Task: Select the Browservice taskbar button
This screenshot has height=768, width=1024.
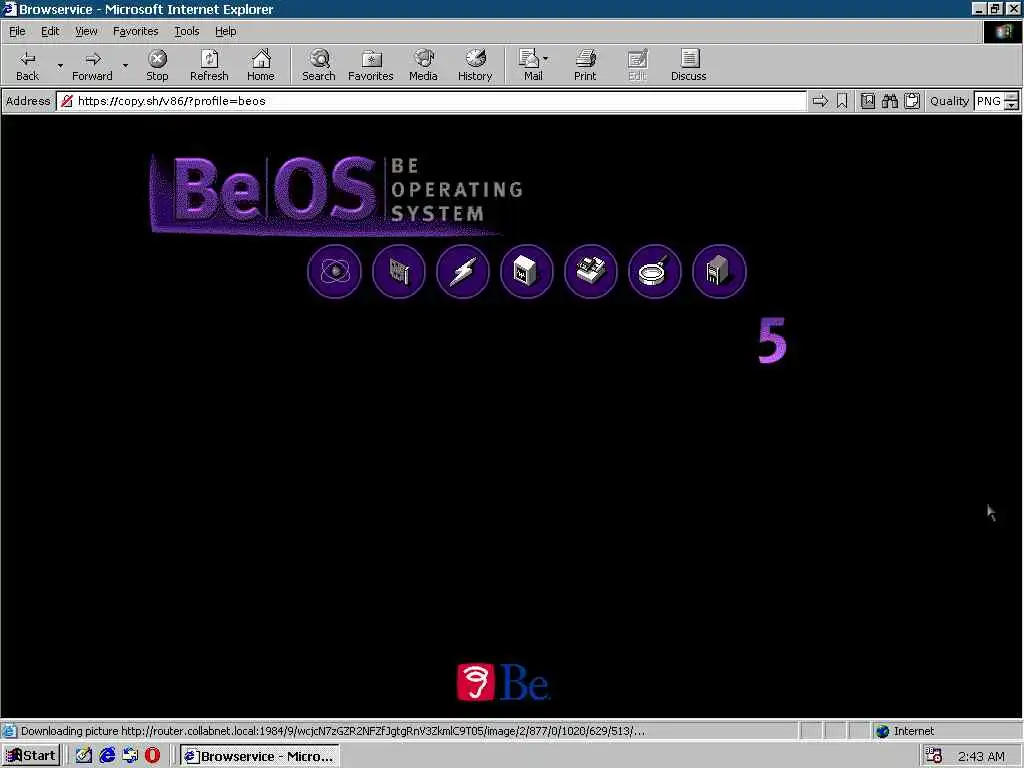Action: coord(260,756)
